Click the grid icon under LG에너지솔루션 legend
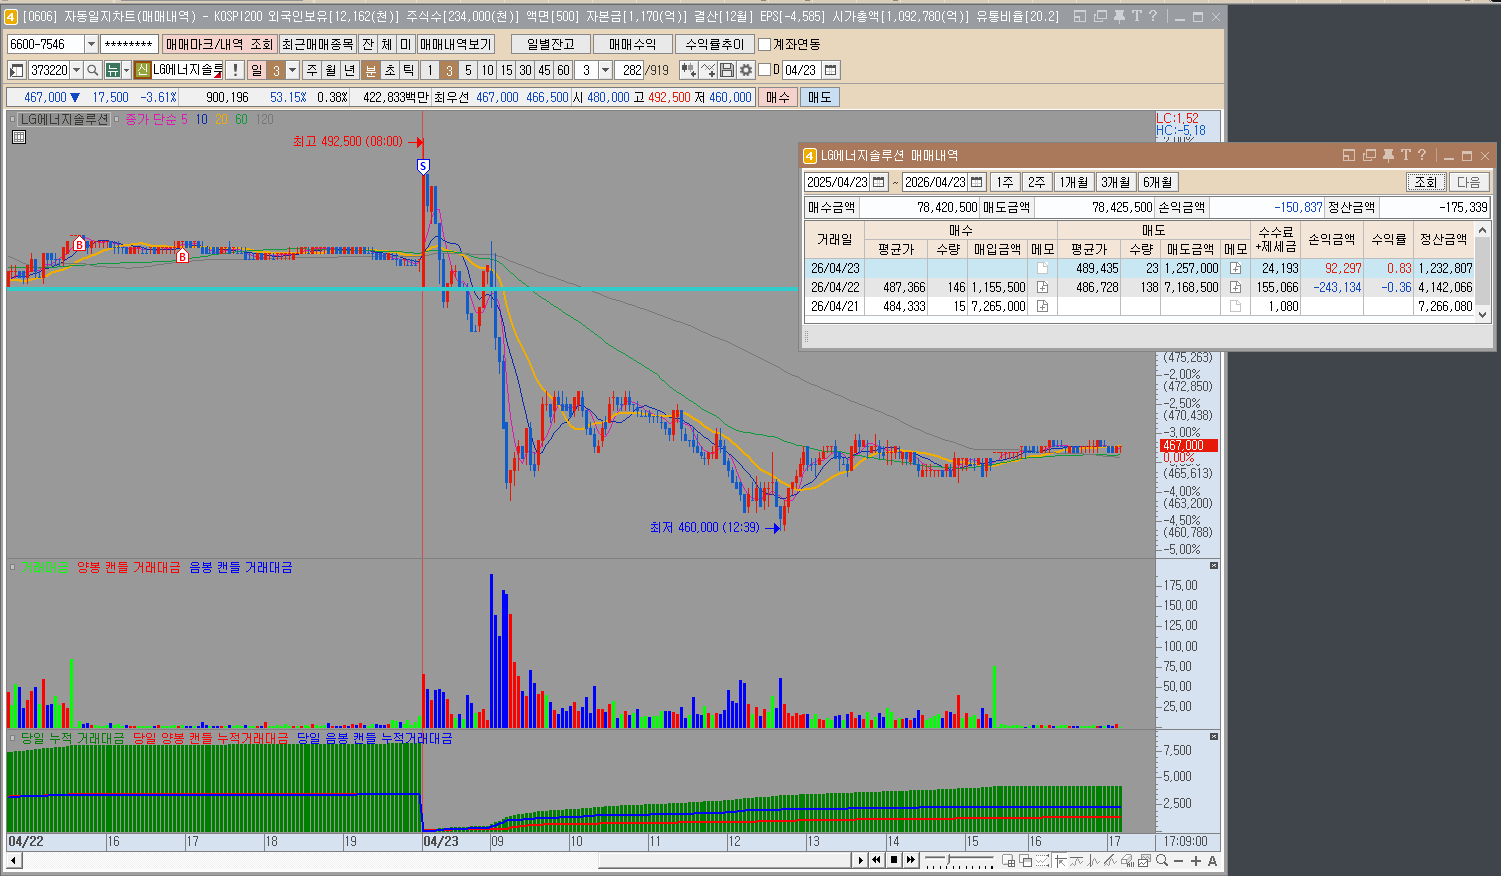 [19, 137]
